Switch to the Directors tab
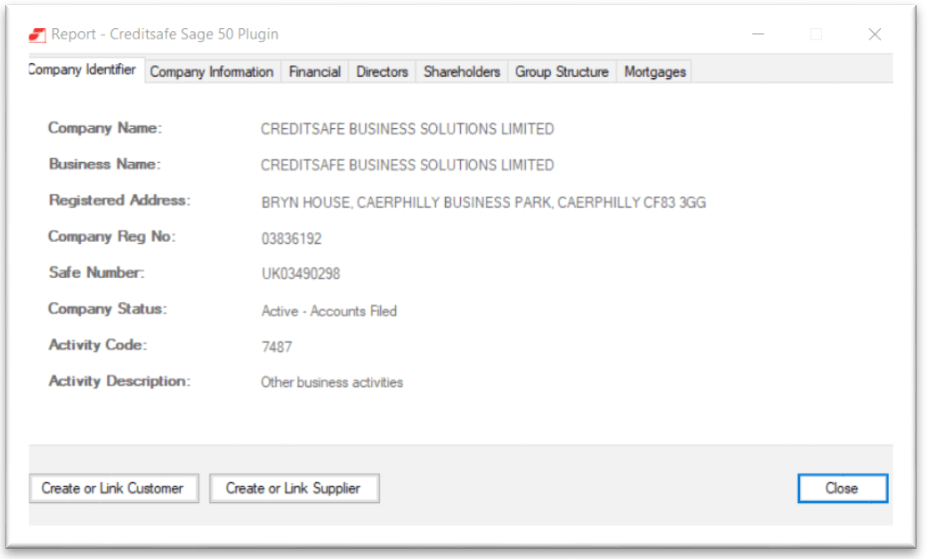The image size is (928, 559). tap(382, 72)
